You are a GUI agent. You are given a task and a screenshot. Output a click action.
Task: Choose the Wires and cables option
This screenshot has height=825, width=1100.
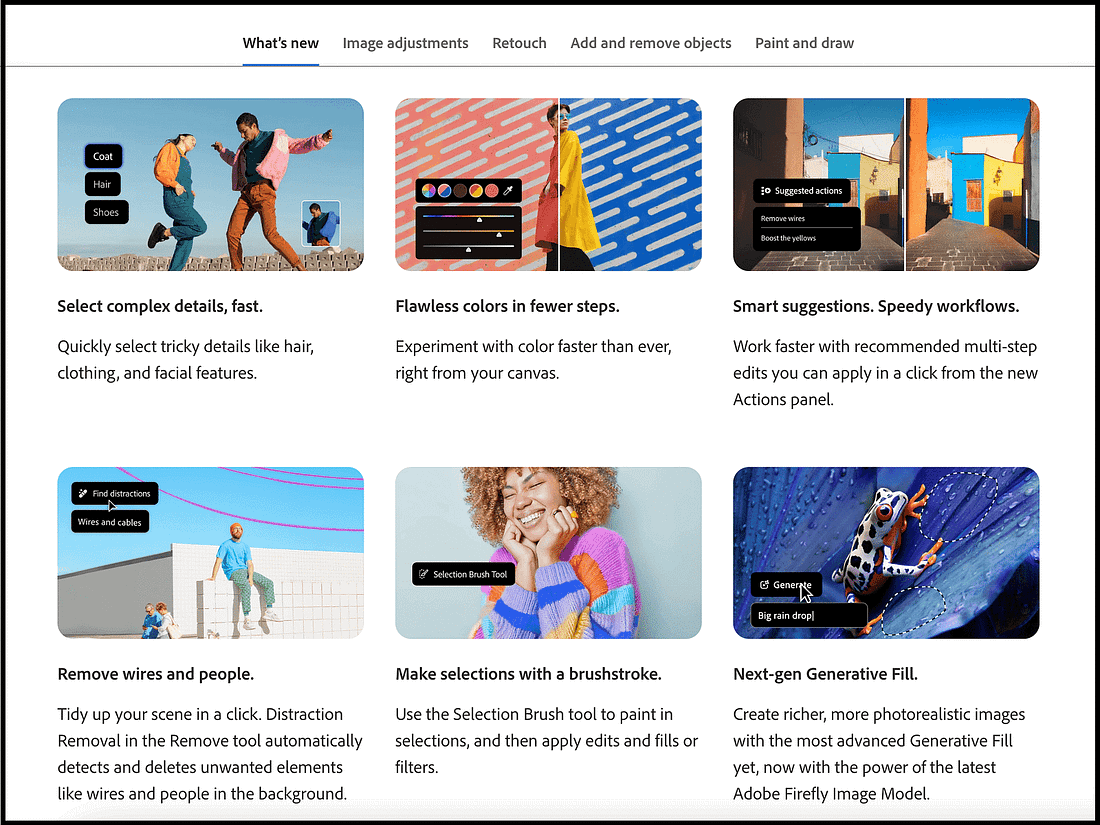point(110,522)
